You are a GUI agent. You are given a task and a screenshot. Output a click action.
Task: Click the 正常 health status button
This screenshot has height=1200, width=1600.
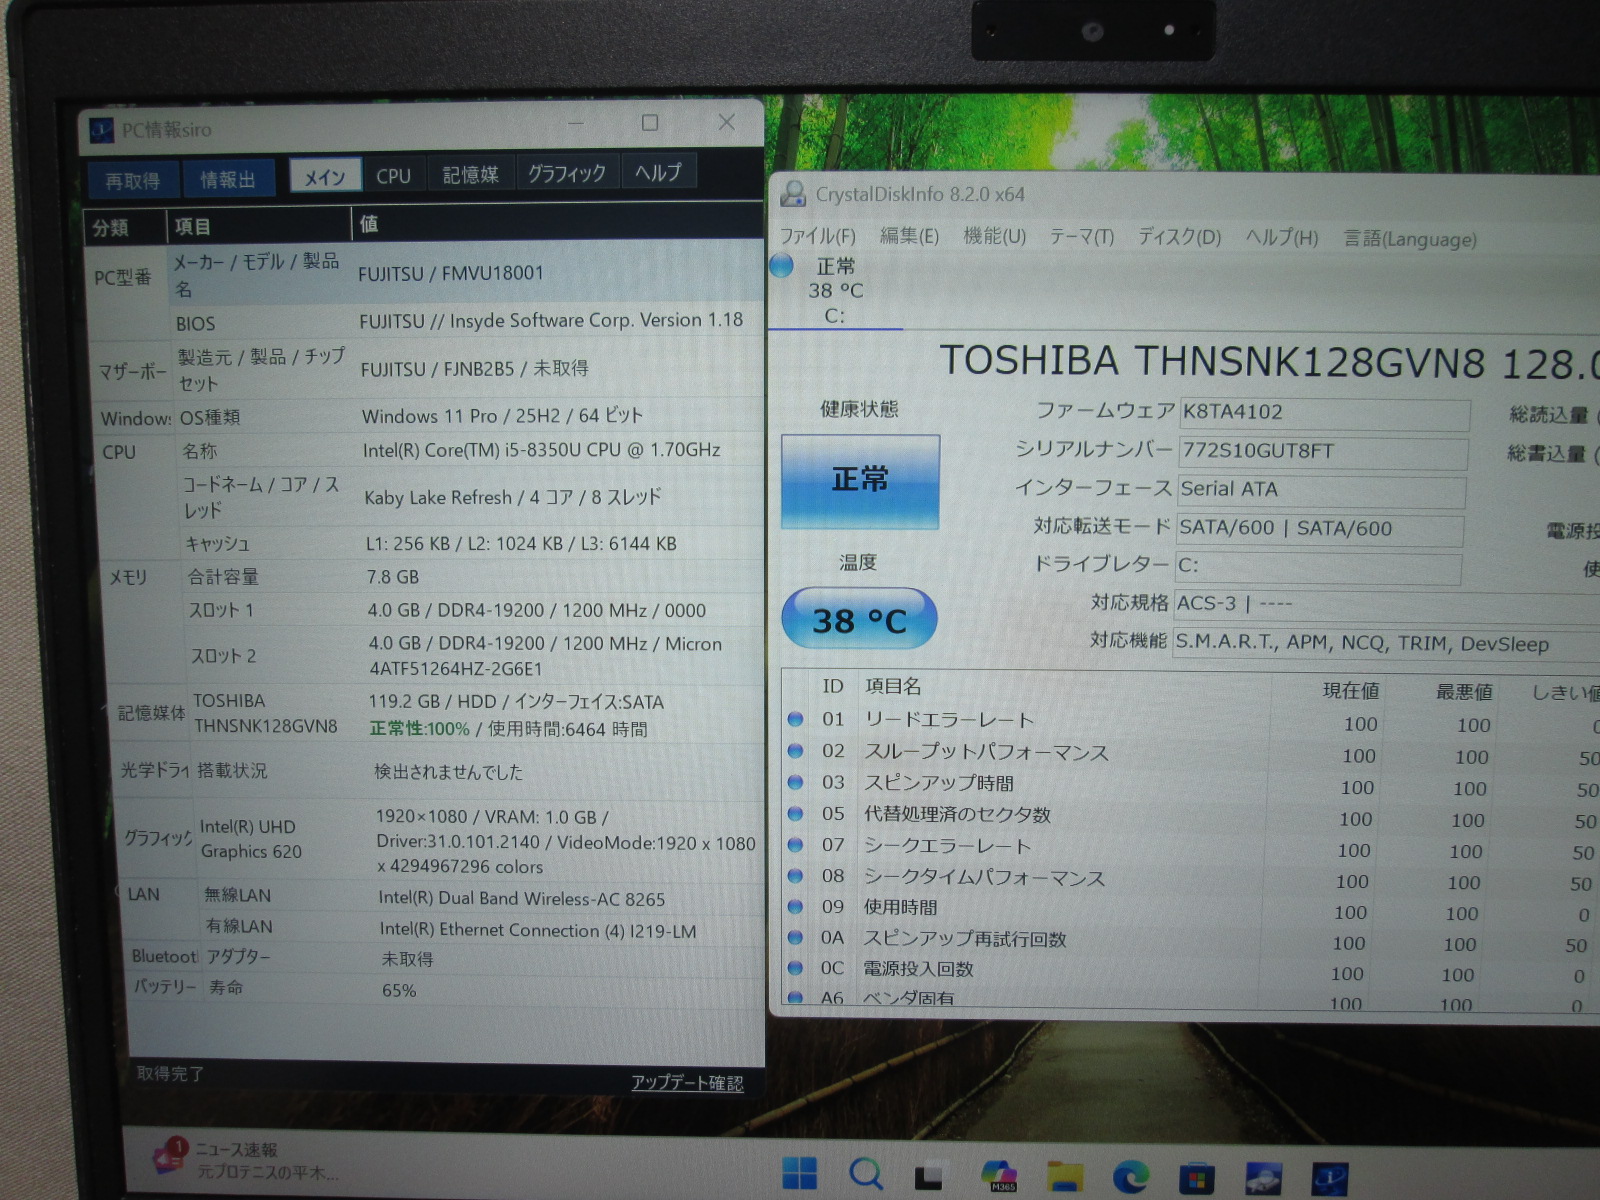860,481
